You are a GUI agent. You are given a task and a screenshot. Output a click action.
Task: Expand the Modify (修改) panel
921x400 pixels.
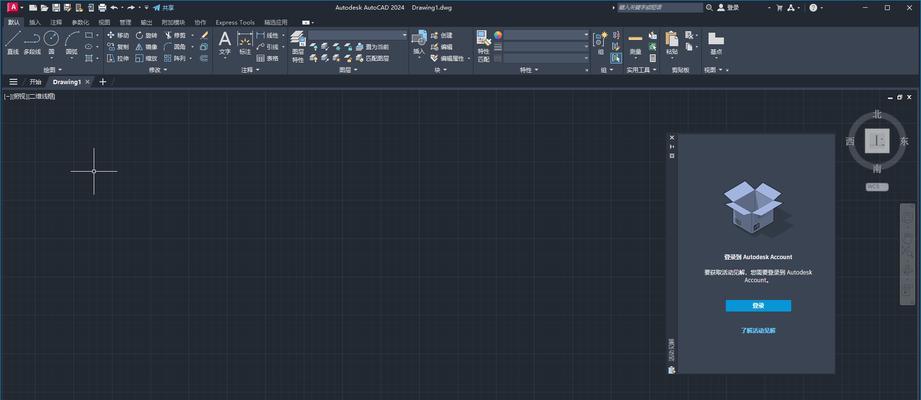coord(157,70)
